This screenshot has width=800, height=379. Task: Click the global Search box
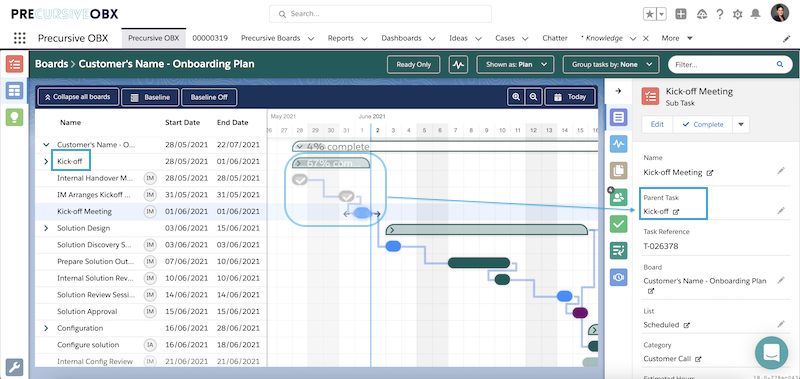[x=381, y=14]
